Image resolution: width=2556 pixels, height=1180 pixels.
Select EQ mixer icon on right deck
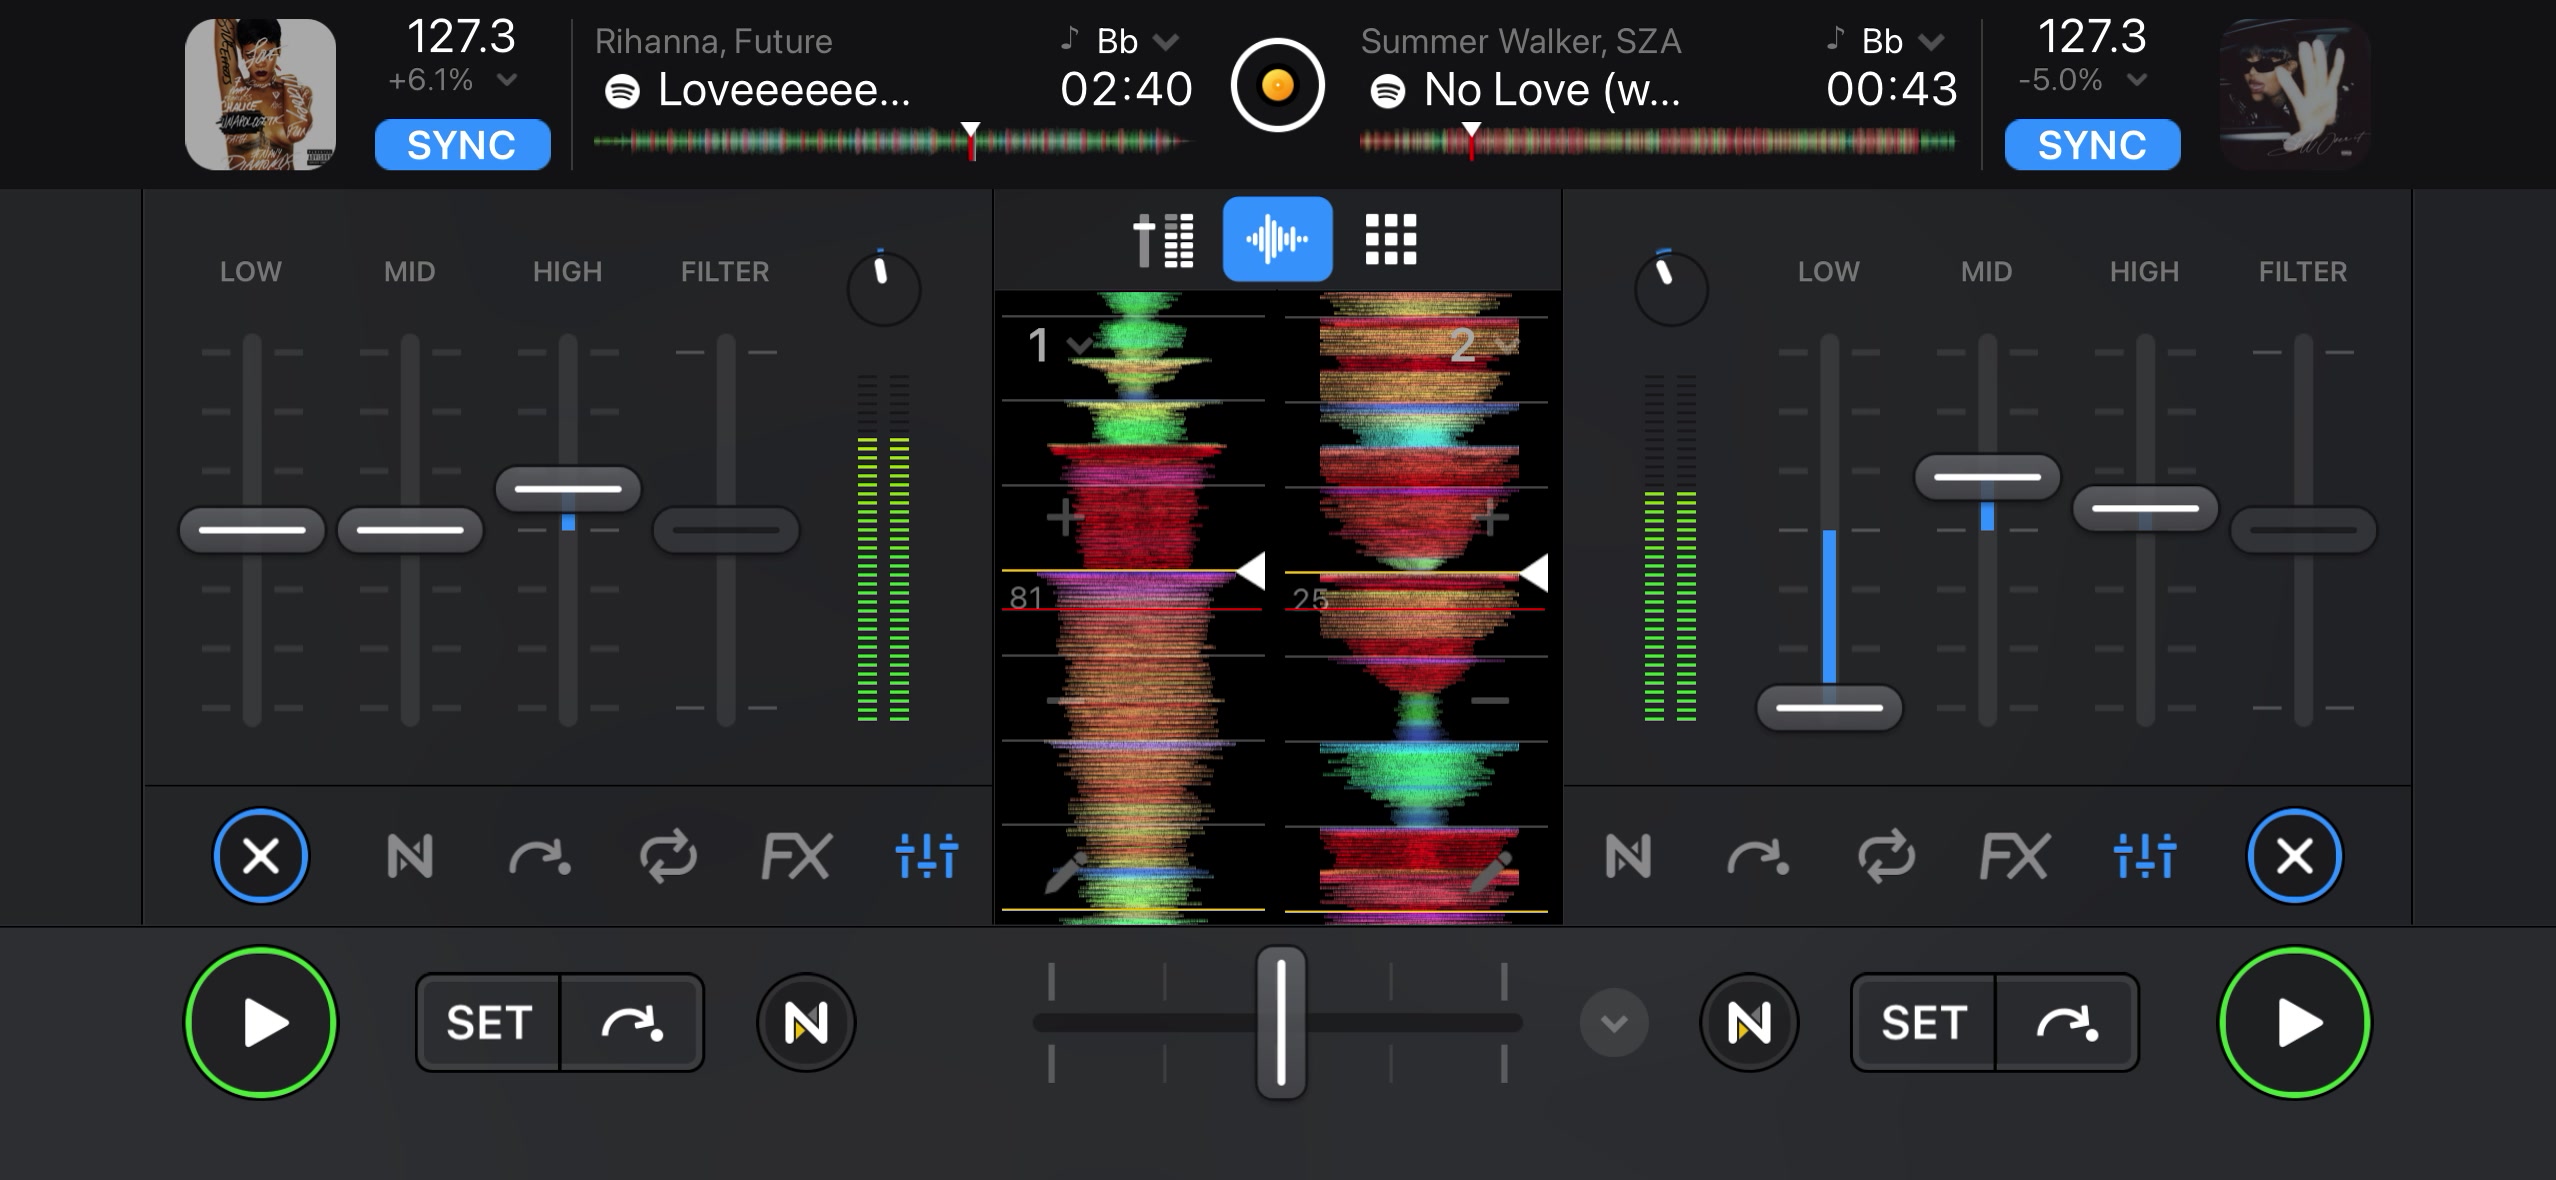[2145, 856]
